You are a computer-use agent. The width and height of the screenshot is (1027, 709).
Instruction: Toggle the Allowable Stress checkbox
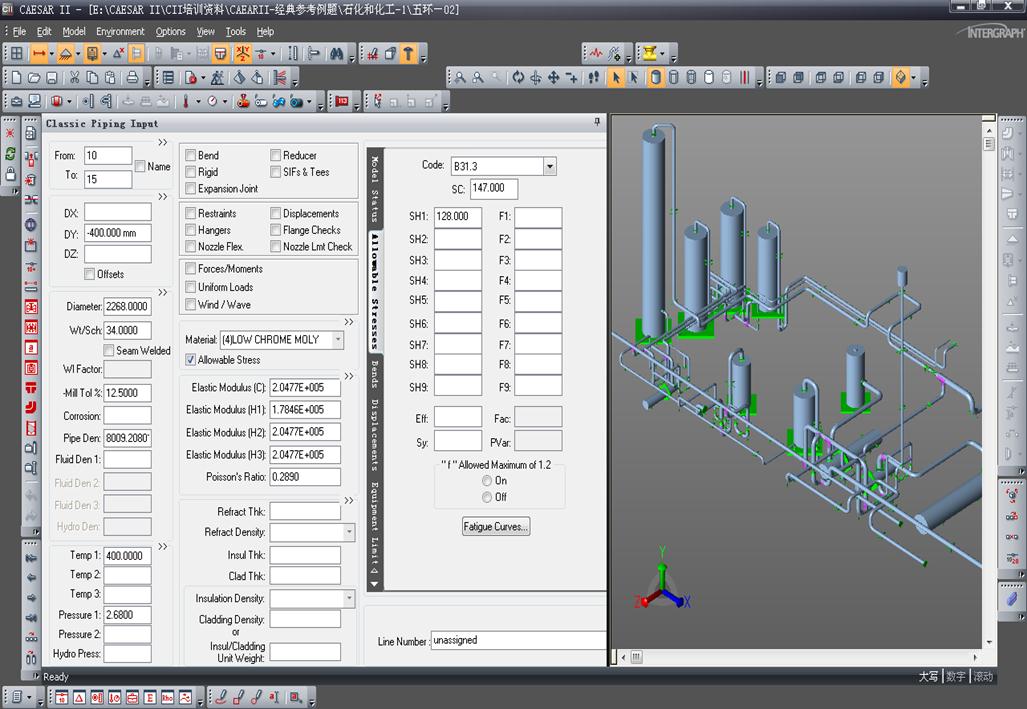(191, 360)
